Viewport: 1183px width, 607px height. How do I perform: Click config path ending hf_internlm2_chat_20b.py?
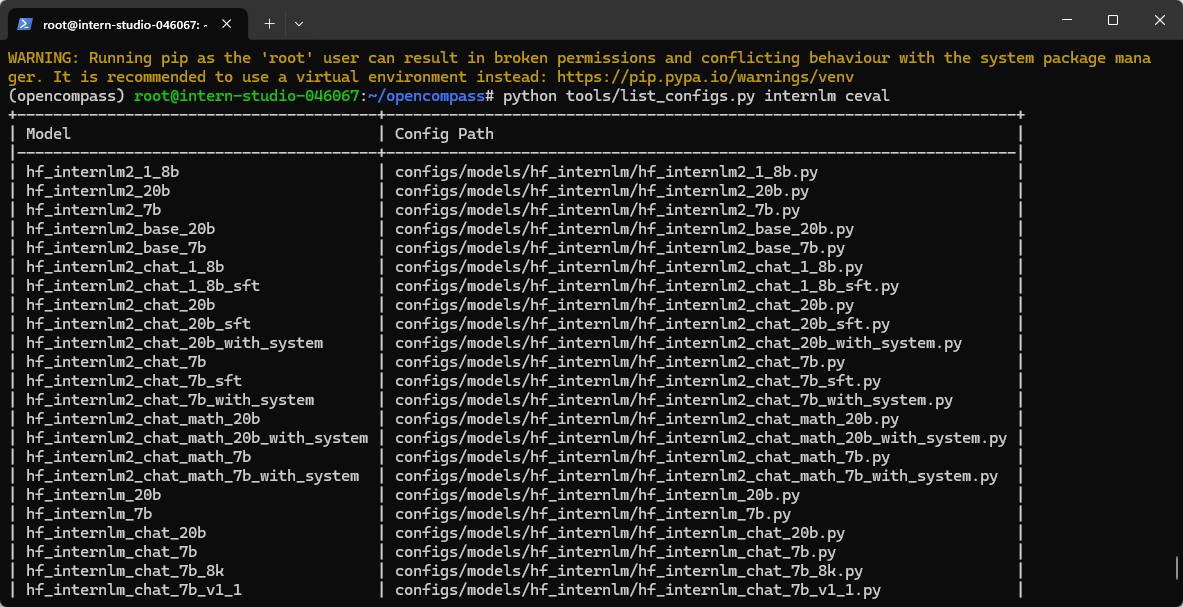(625, 305)
